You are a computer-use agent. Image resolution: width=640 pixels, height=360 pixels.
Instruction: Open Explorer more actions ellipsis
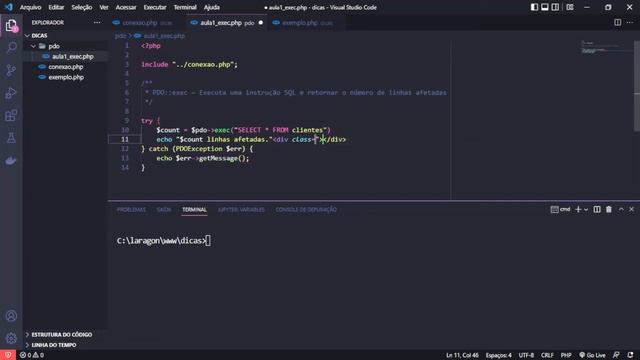pos(97,22)
